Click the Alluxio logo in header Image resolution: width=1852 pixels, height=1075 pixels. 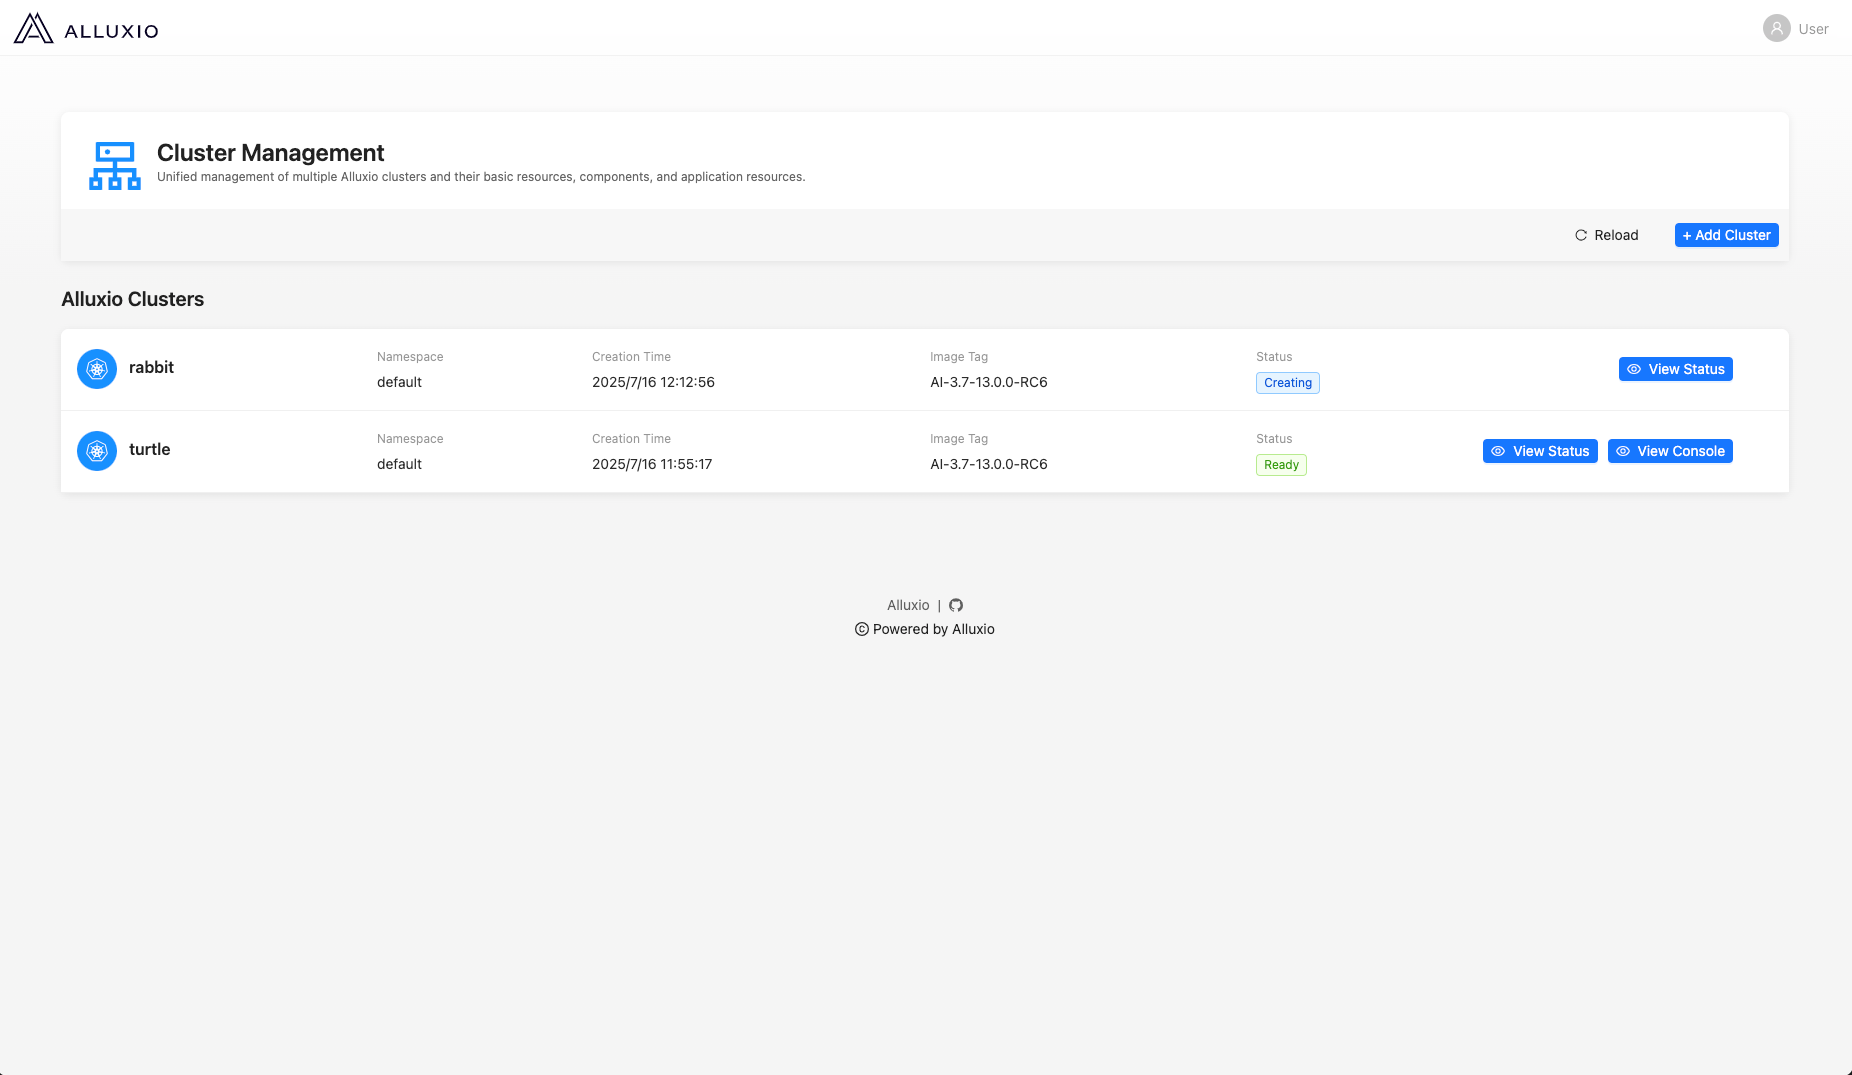[86, 29]
